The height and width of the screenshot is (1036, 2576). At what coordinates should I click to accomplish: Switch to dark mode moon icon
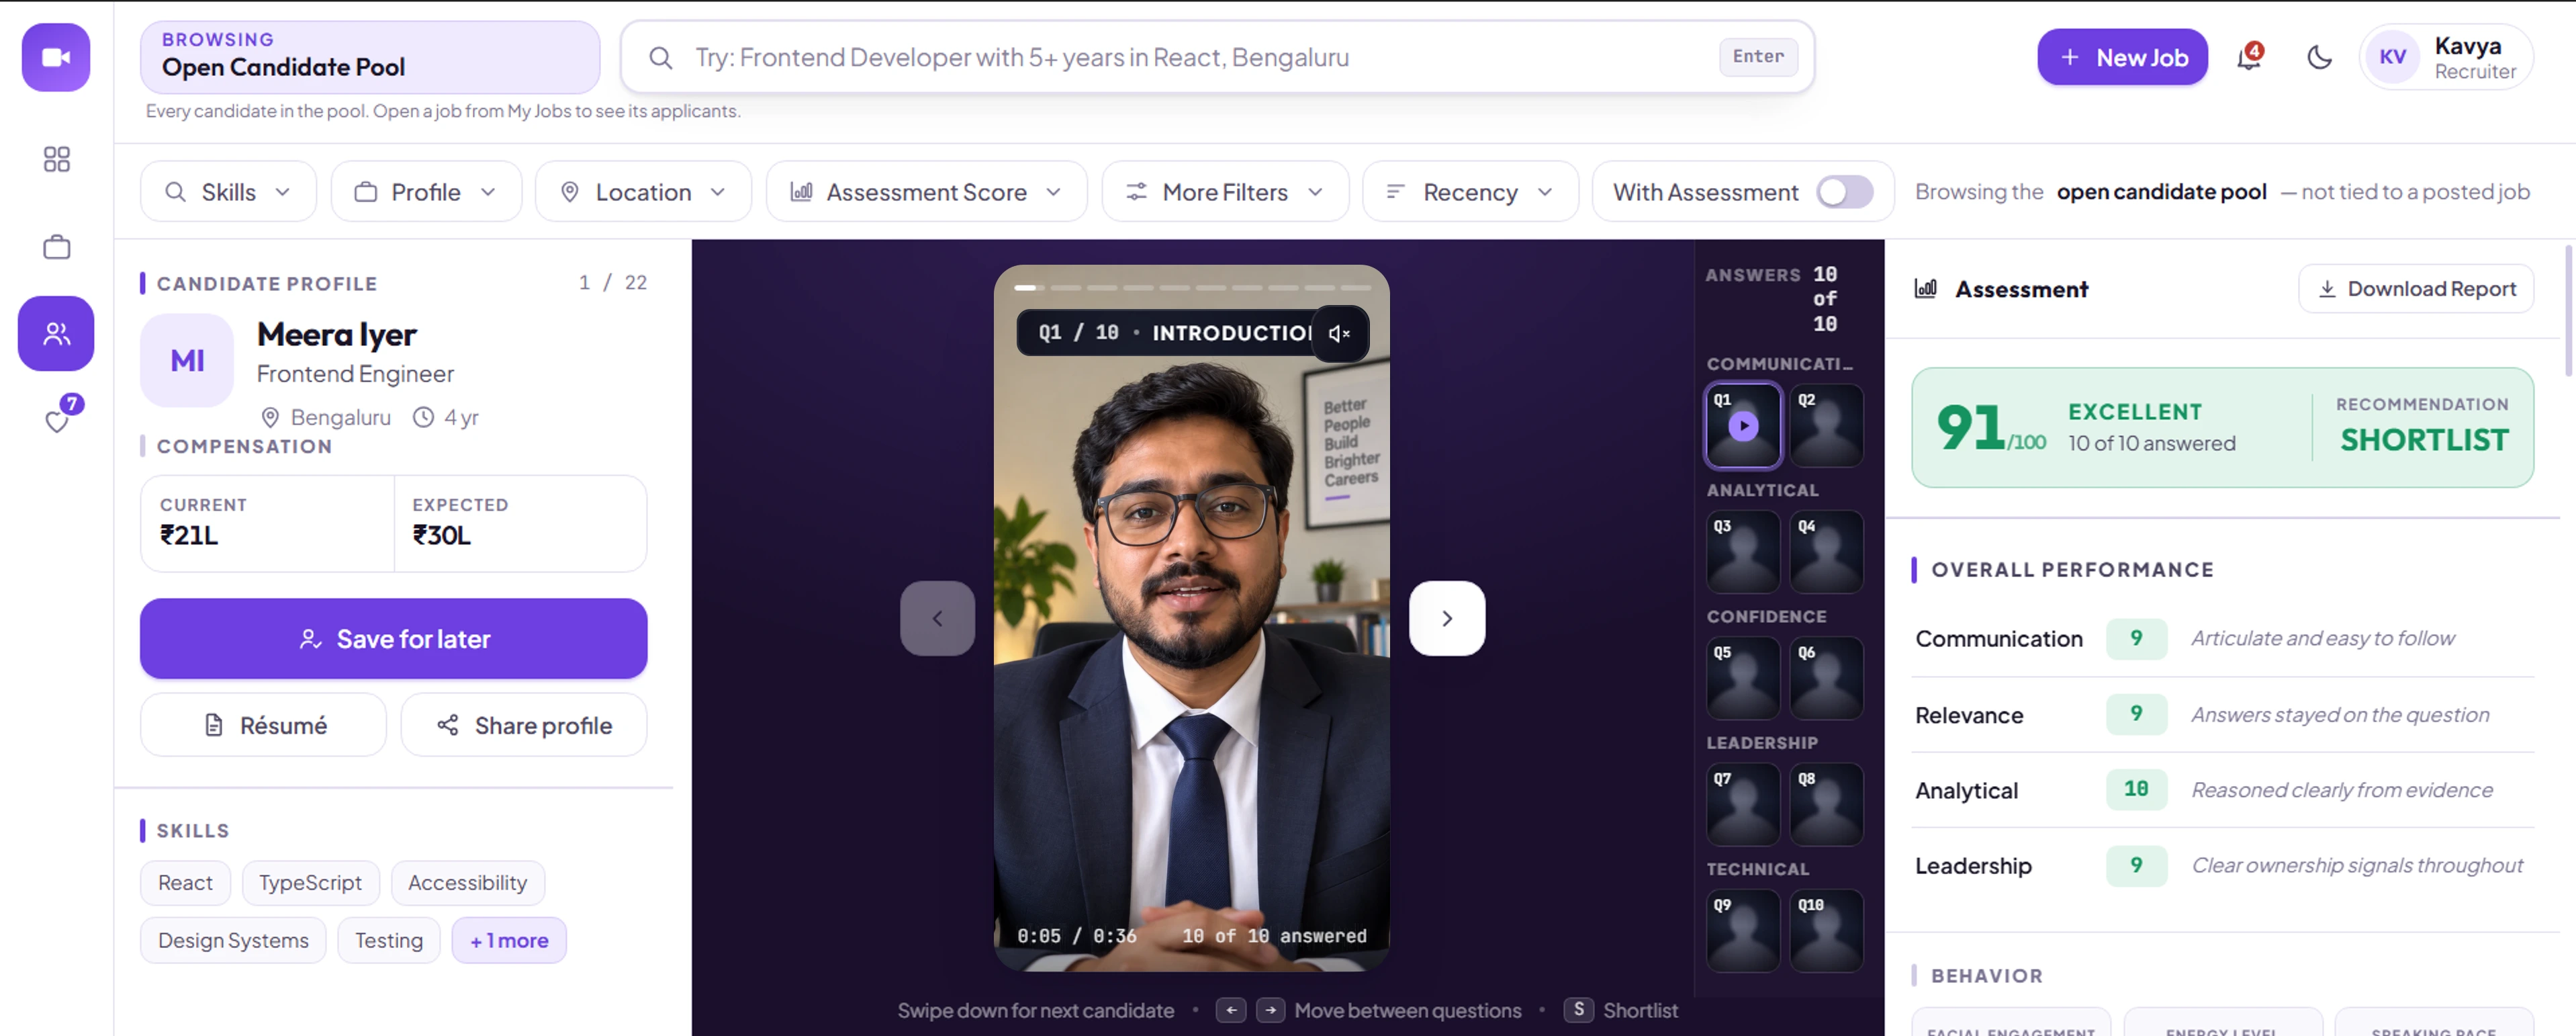[2319, 57]
